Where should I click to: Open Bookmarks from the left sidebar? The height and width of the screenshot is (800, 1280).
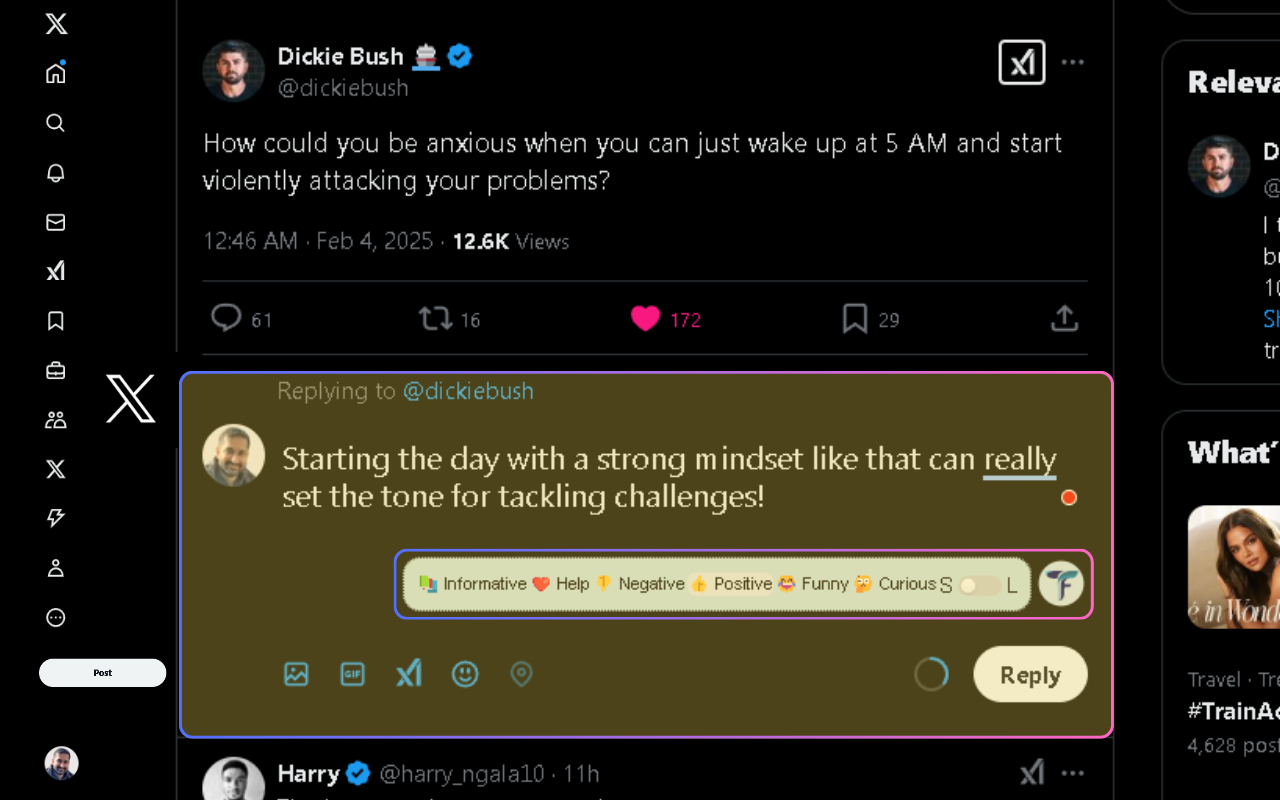pos(56,321)
